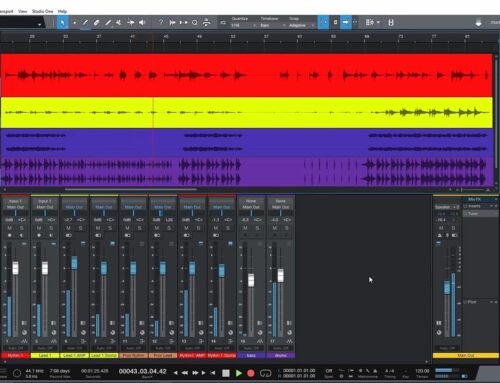Image resolution: width=500 pixels, height=383 pixels.
Task: Click the metronome icon in transport bar
Action: click(x=375, y=370)
